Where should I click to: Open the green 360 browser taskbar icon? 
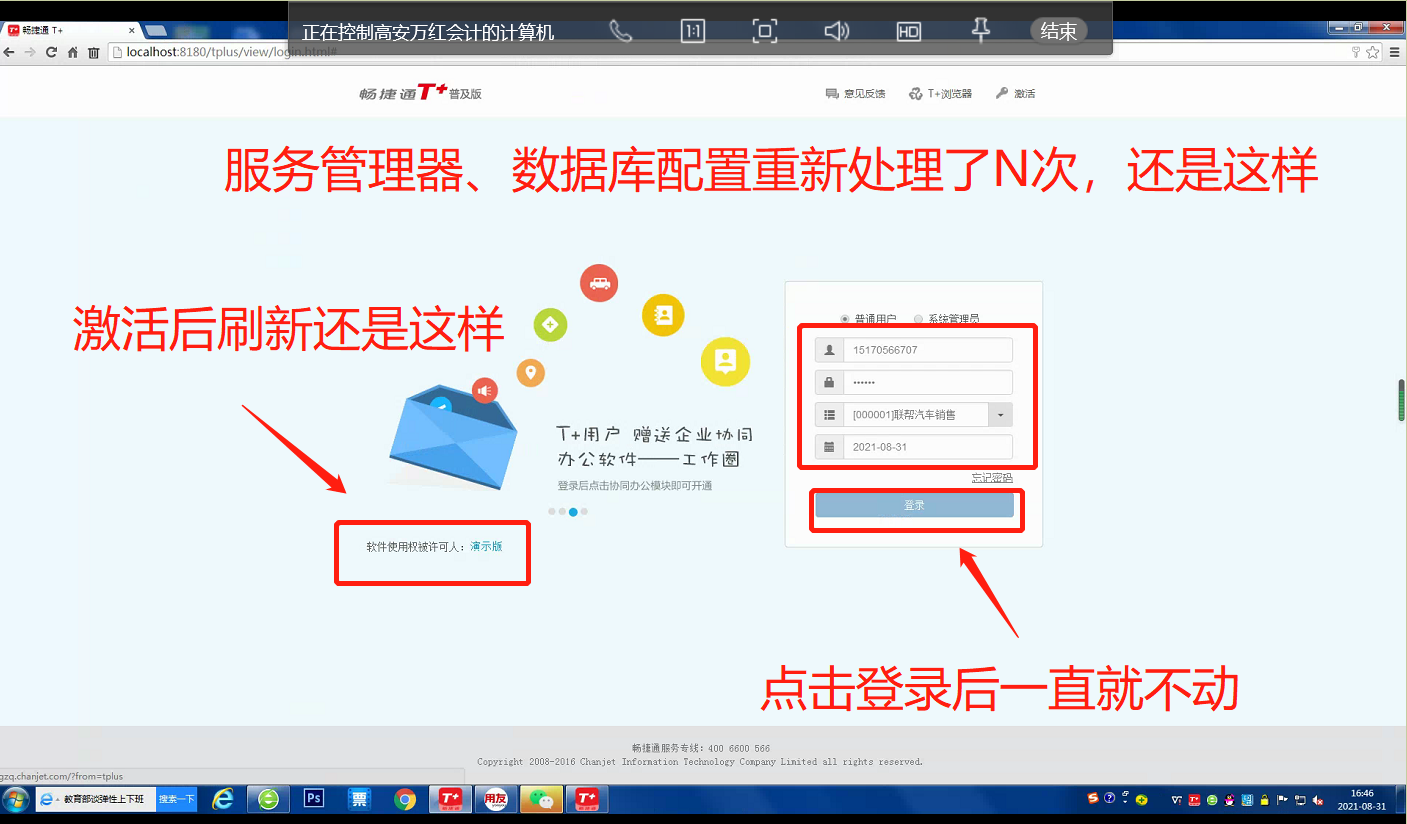[268, 799]
